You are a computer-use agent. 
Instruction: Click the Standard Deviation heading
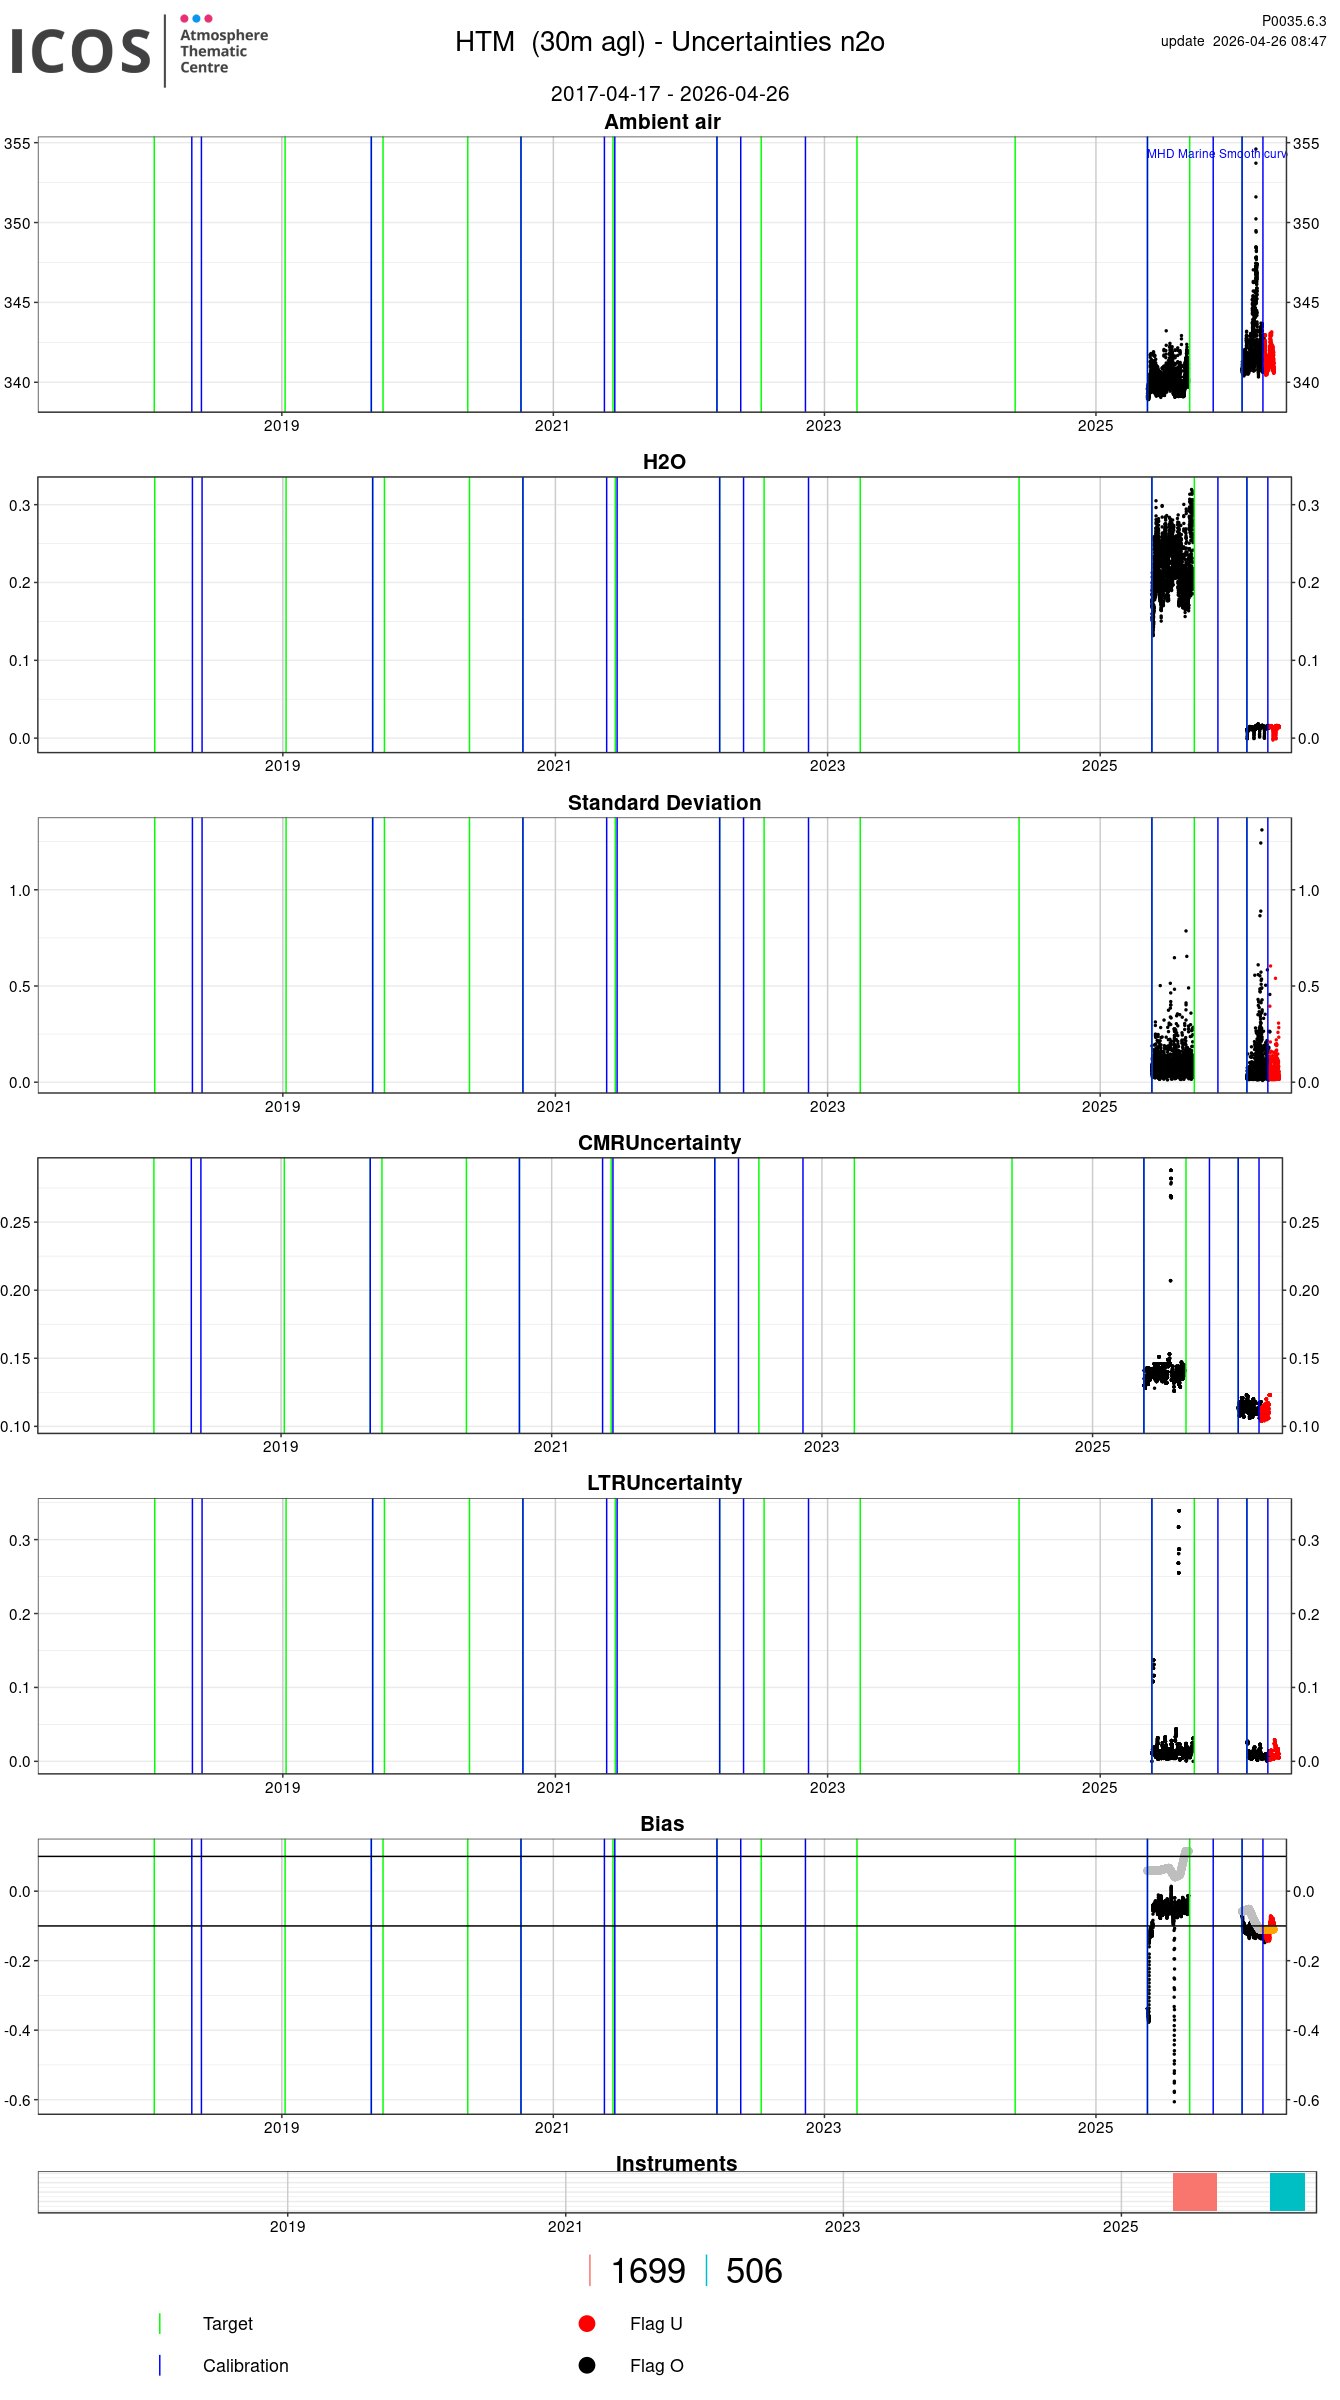[x=664, y=803]
